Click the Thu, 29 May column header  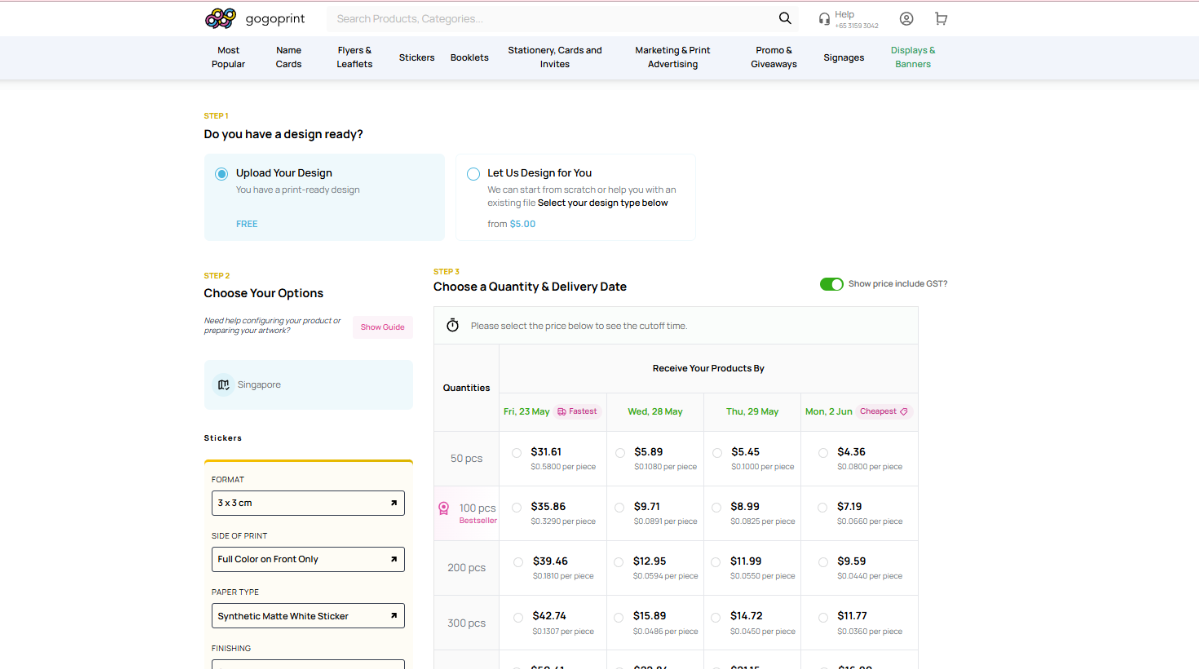tap(752, 411)
